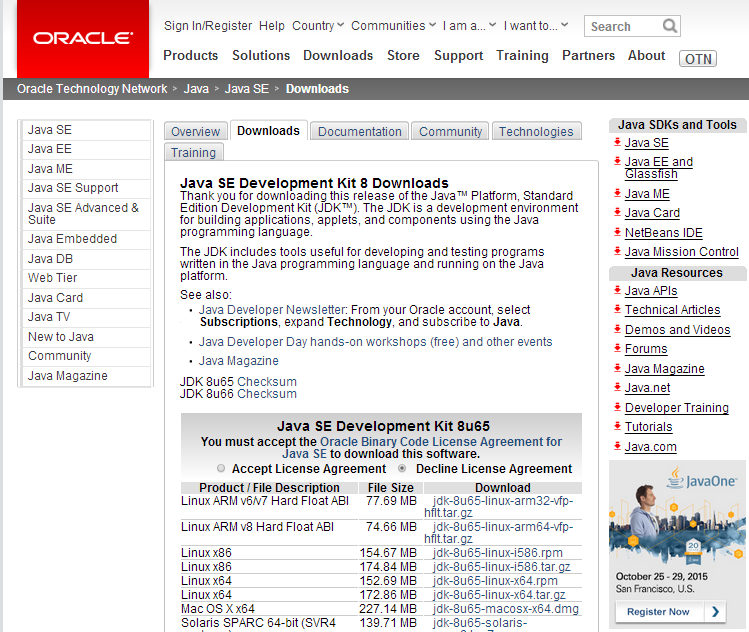The height and width of the screenshot is (632, 749).
Task: Click red download arrow beside Java SE
Action: coord(617,143)
